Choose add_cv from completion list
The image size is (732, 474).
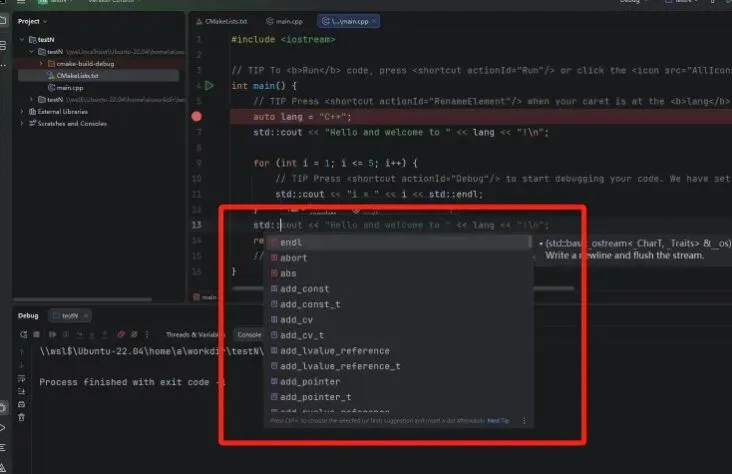400,319
